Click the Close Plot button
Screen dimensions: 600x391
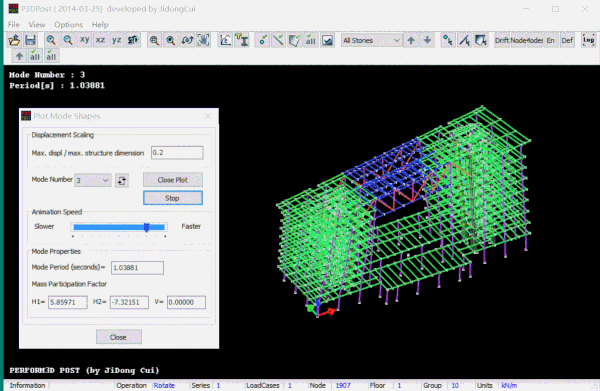click(x=173, y=180)
